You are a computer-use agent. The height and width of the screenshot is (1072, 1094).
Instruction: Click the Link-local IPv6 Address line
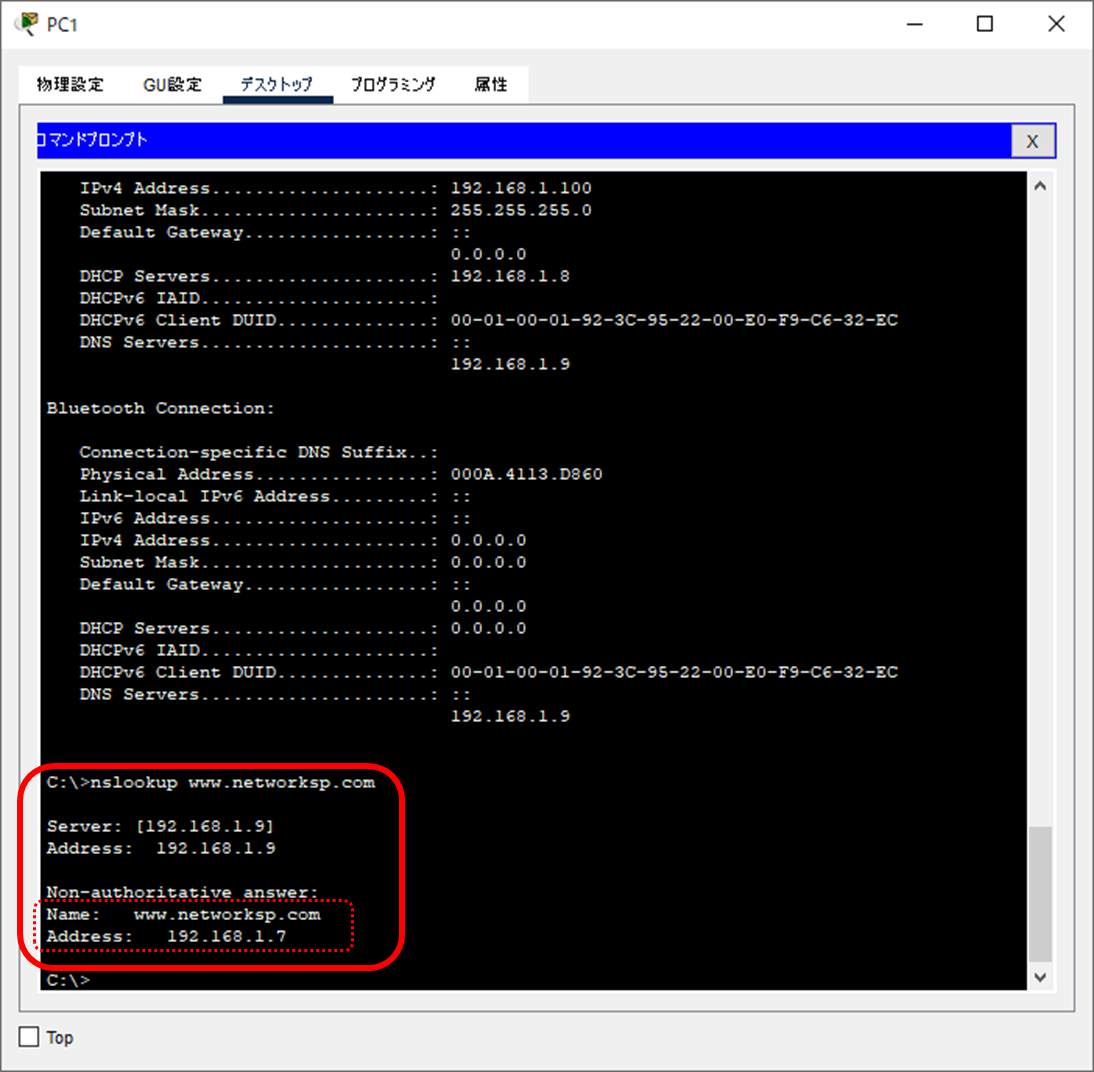[274, 496]
